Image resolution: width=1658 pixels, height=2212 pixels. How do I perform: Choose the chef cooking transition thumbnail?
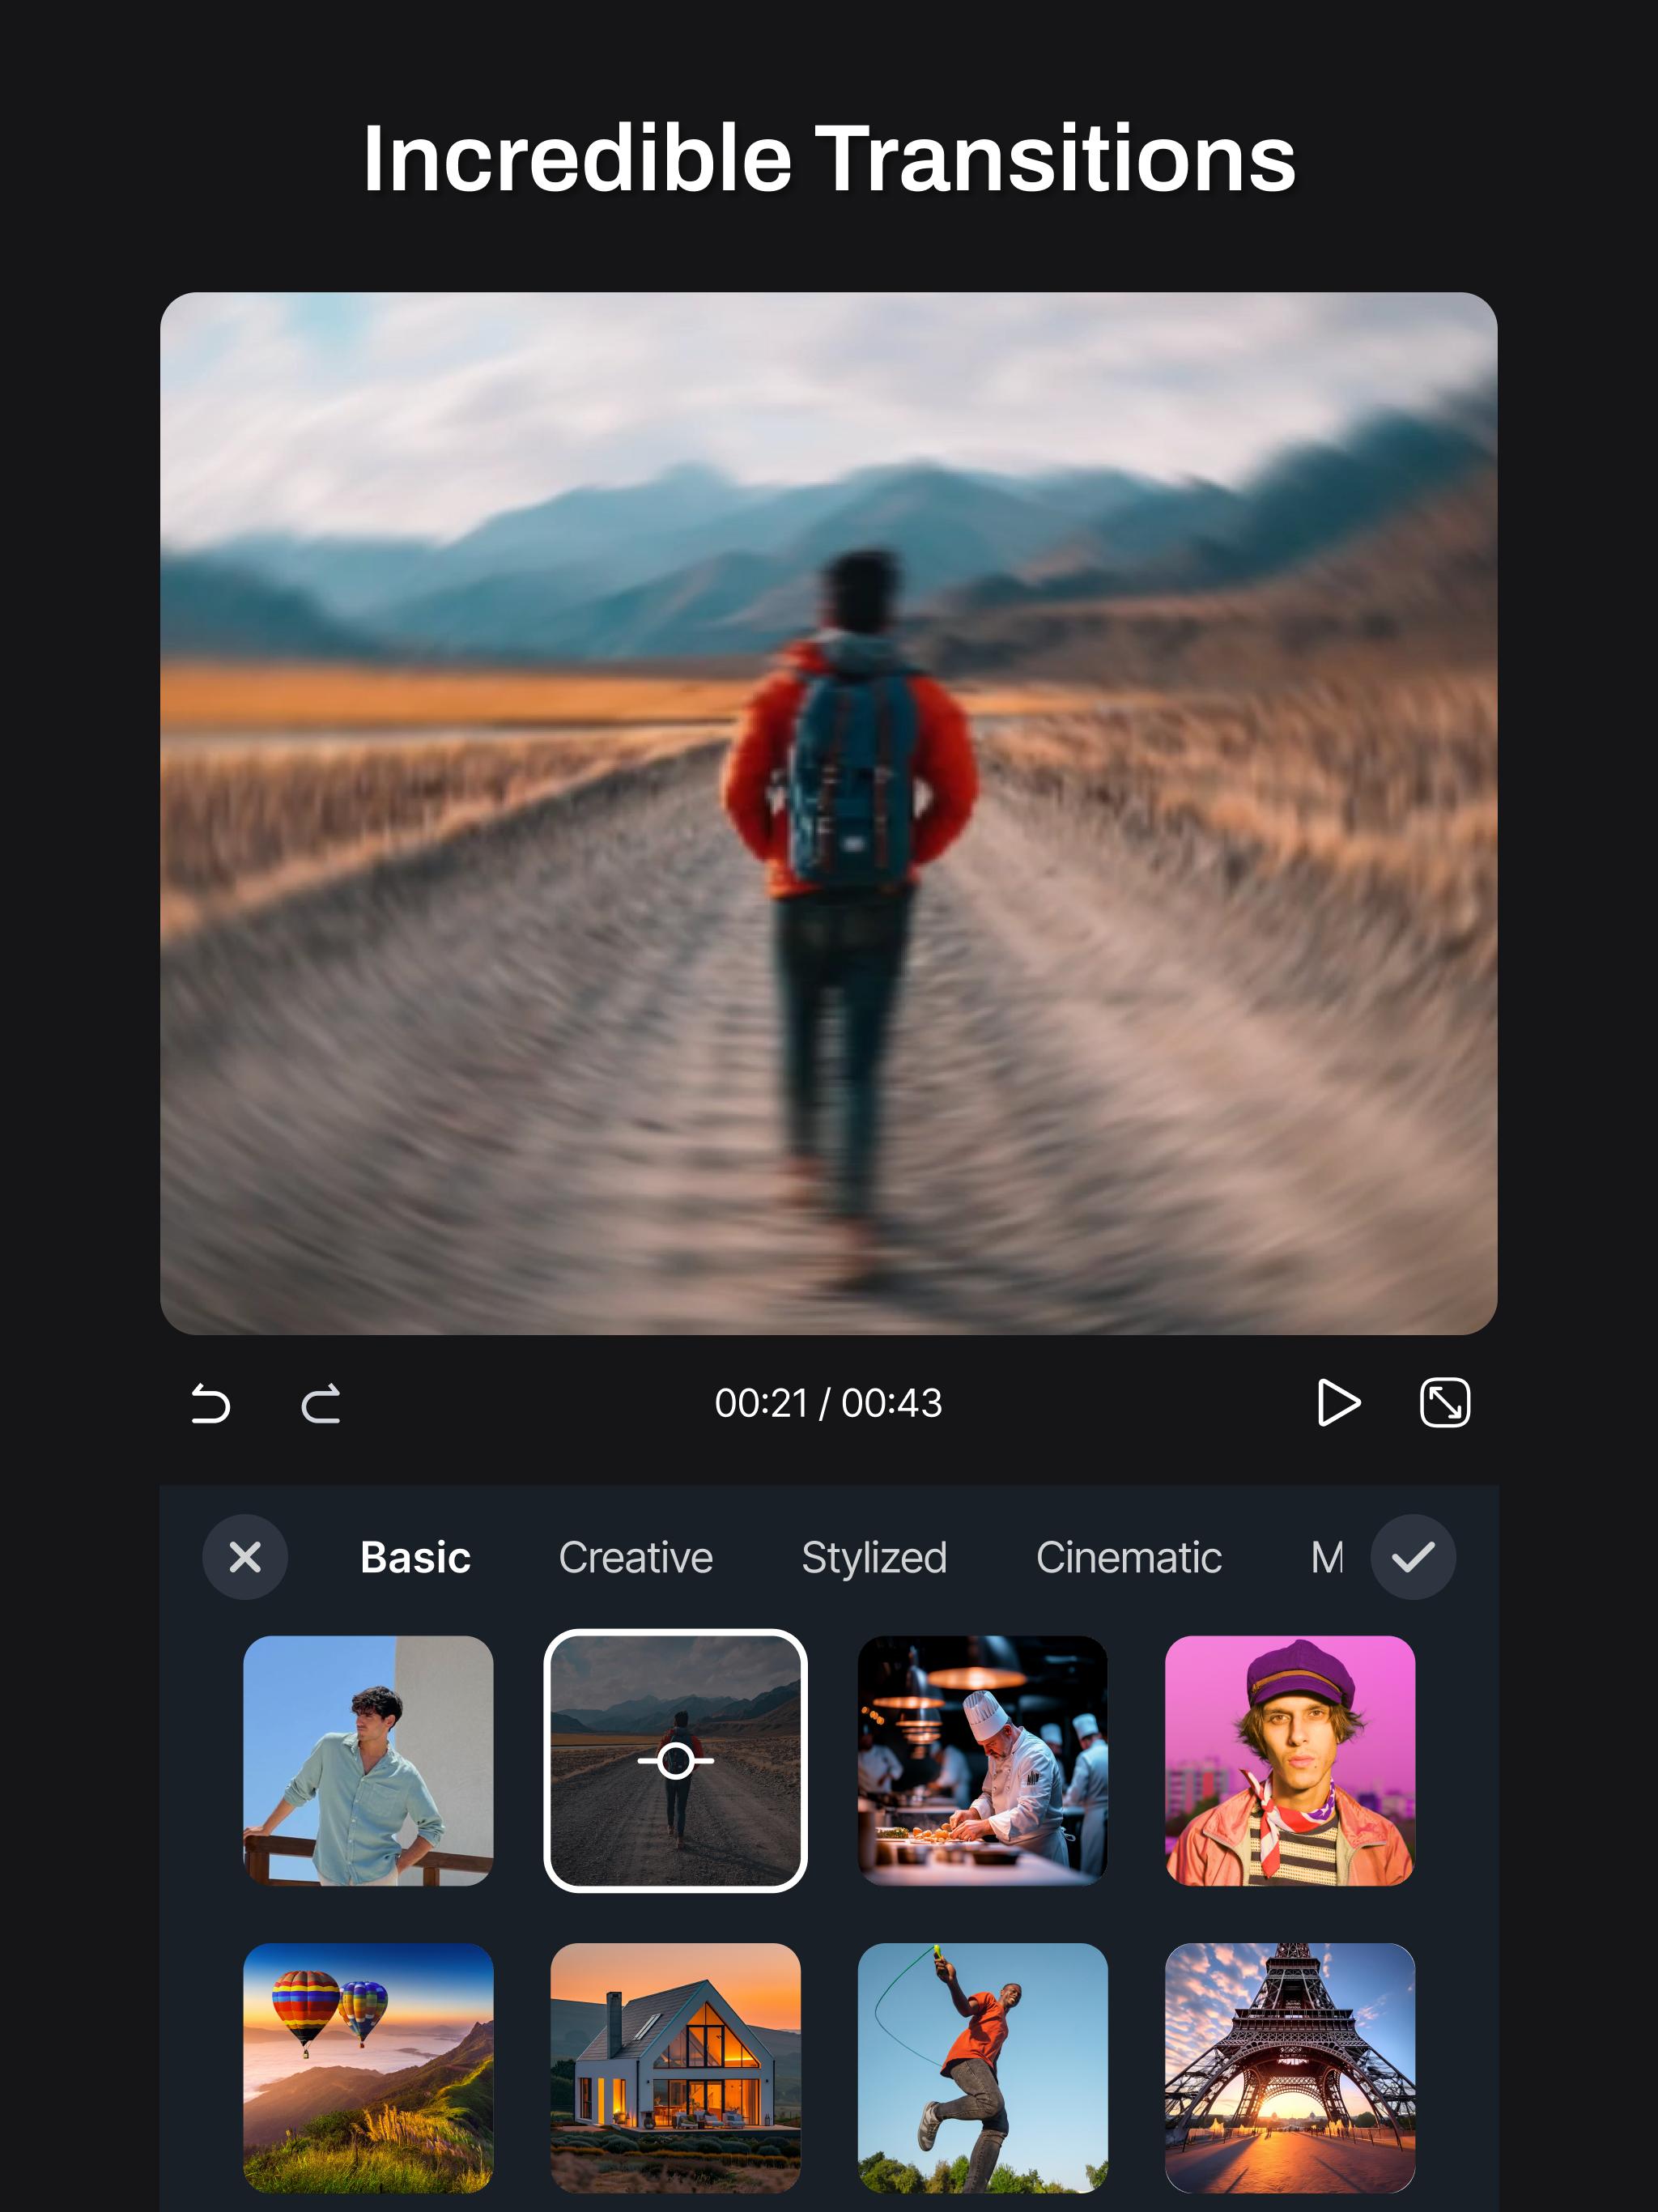click(x=982, y=1761)
